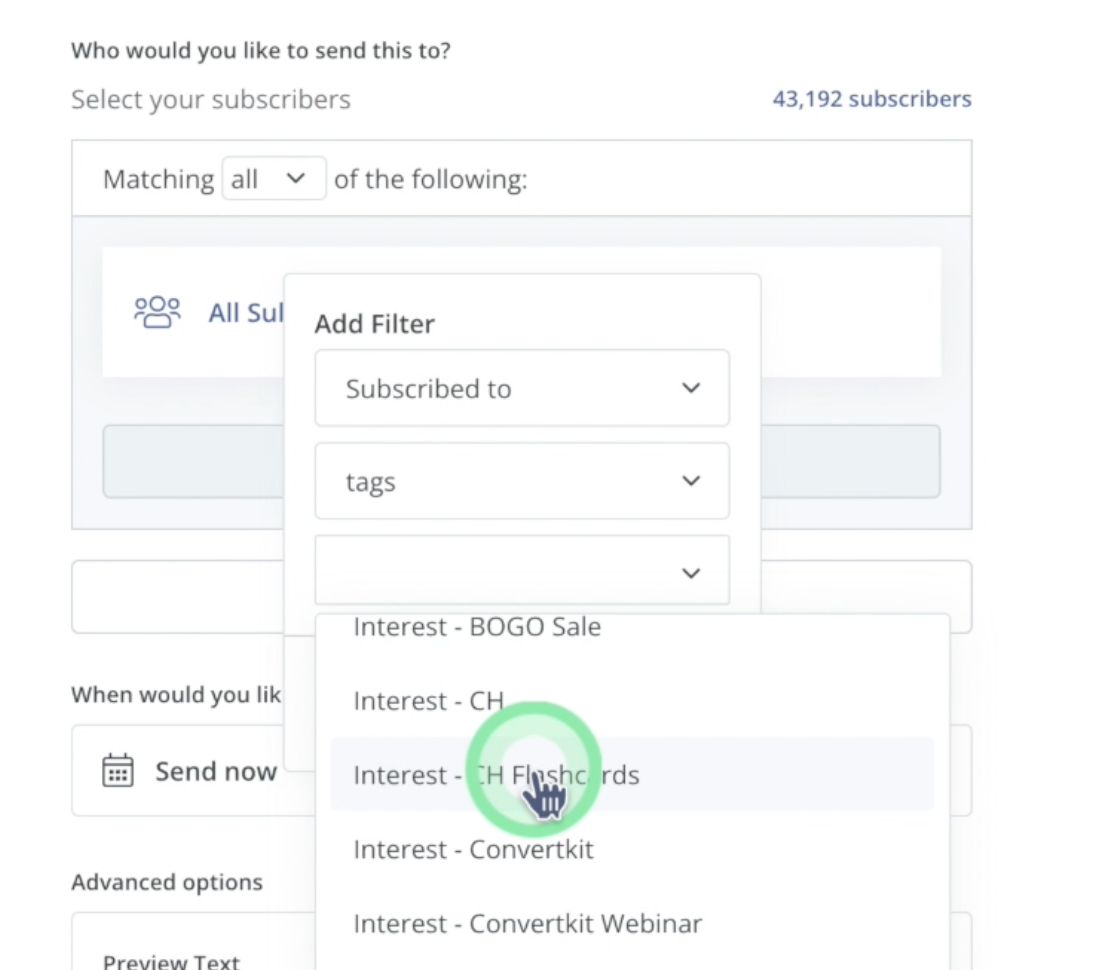Click Who would you like to send this to
The width and height of the screenshot is (1110, 970).
(x=261, y=51)
